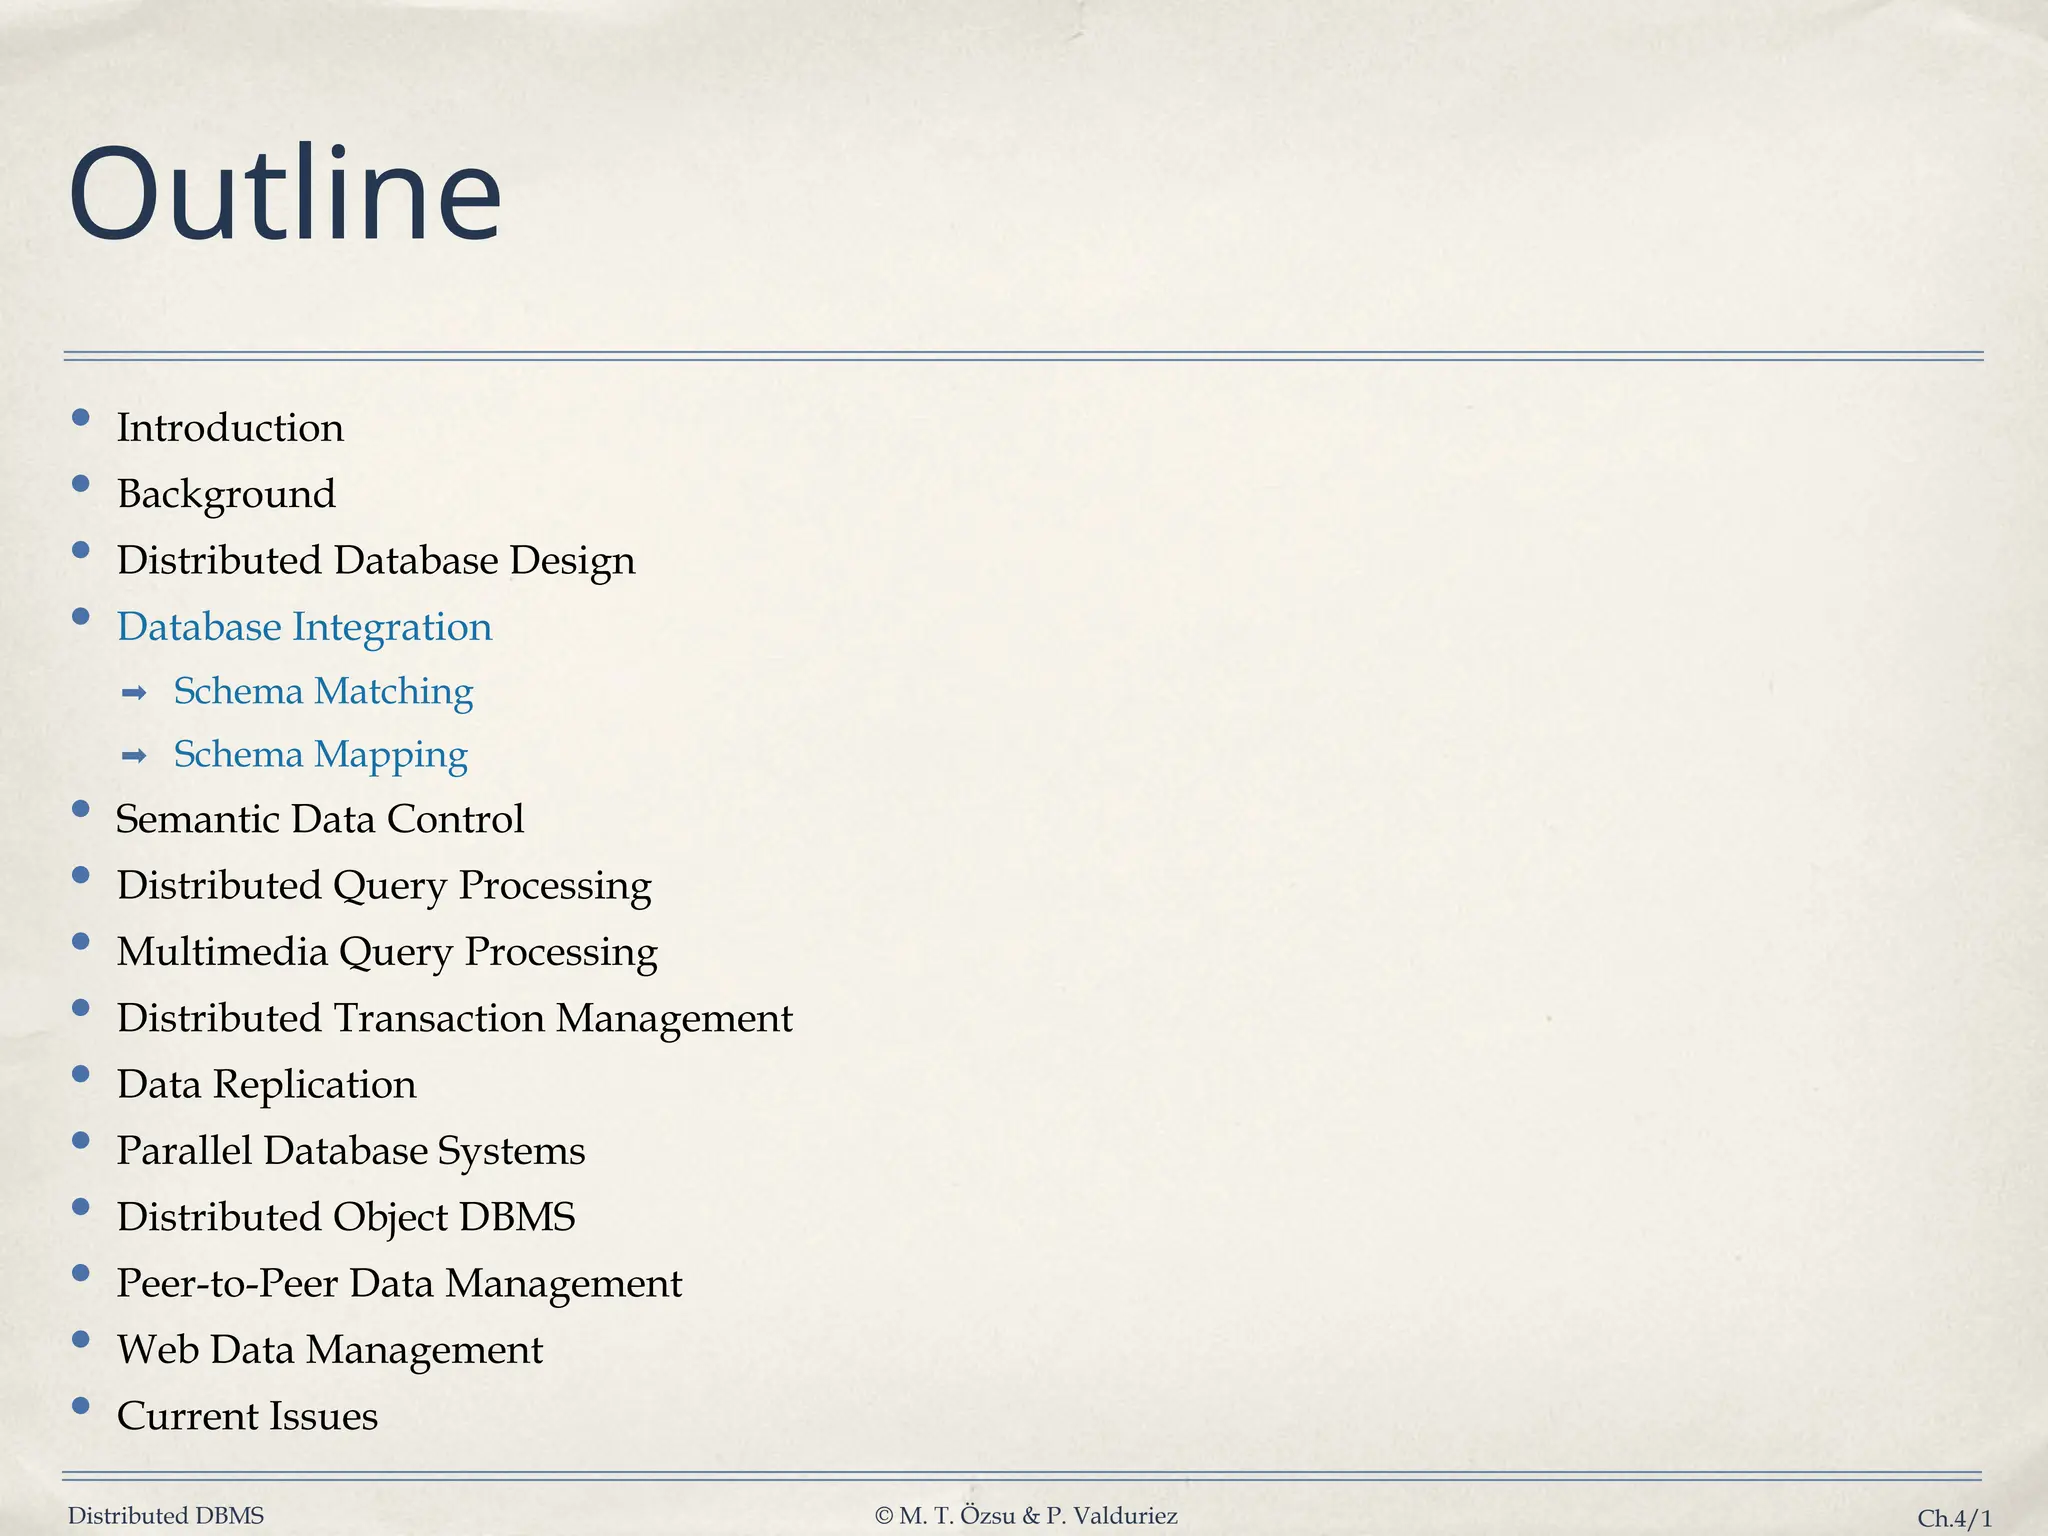Click the Background bullet text
This screenshot has height=1536, width=2048.
[x=226, y=494]
